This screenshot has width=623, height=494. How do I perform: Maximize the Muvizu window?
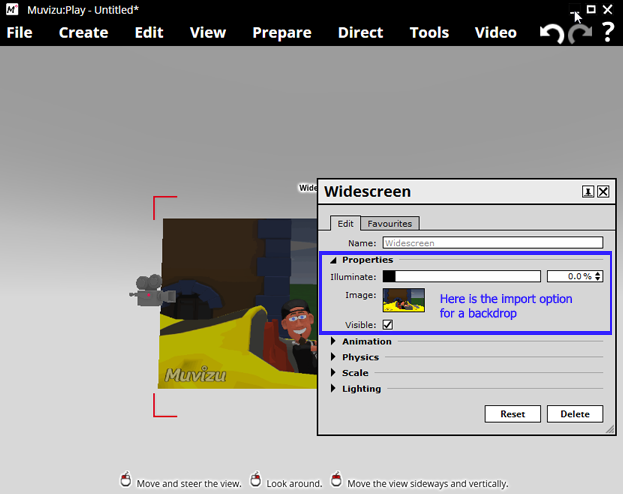point(591,9)
